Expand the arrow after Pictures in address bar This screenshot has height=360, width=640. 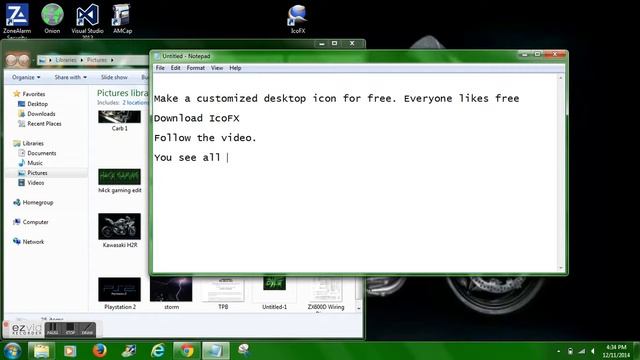pos(112,60)
